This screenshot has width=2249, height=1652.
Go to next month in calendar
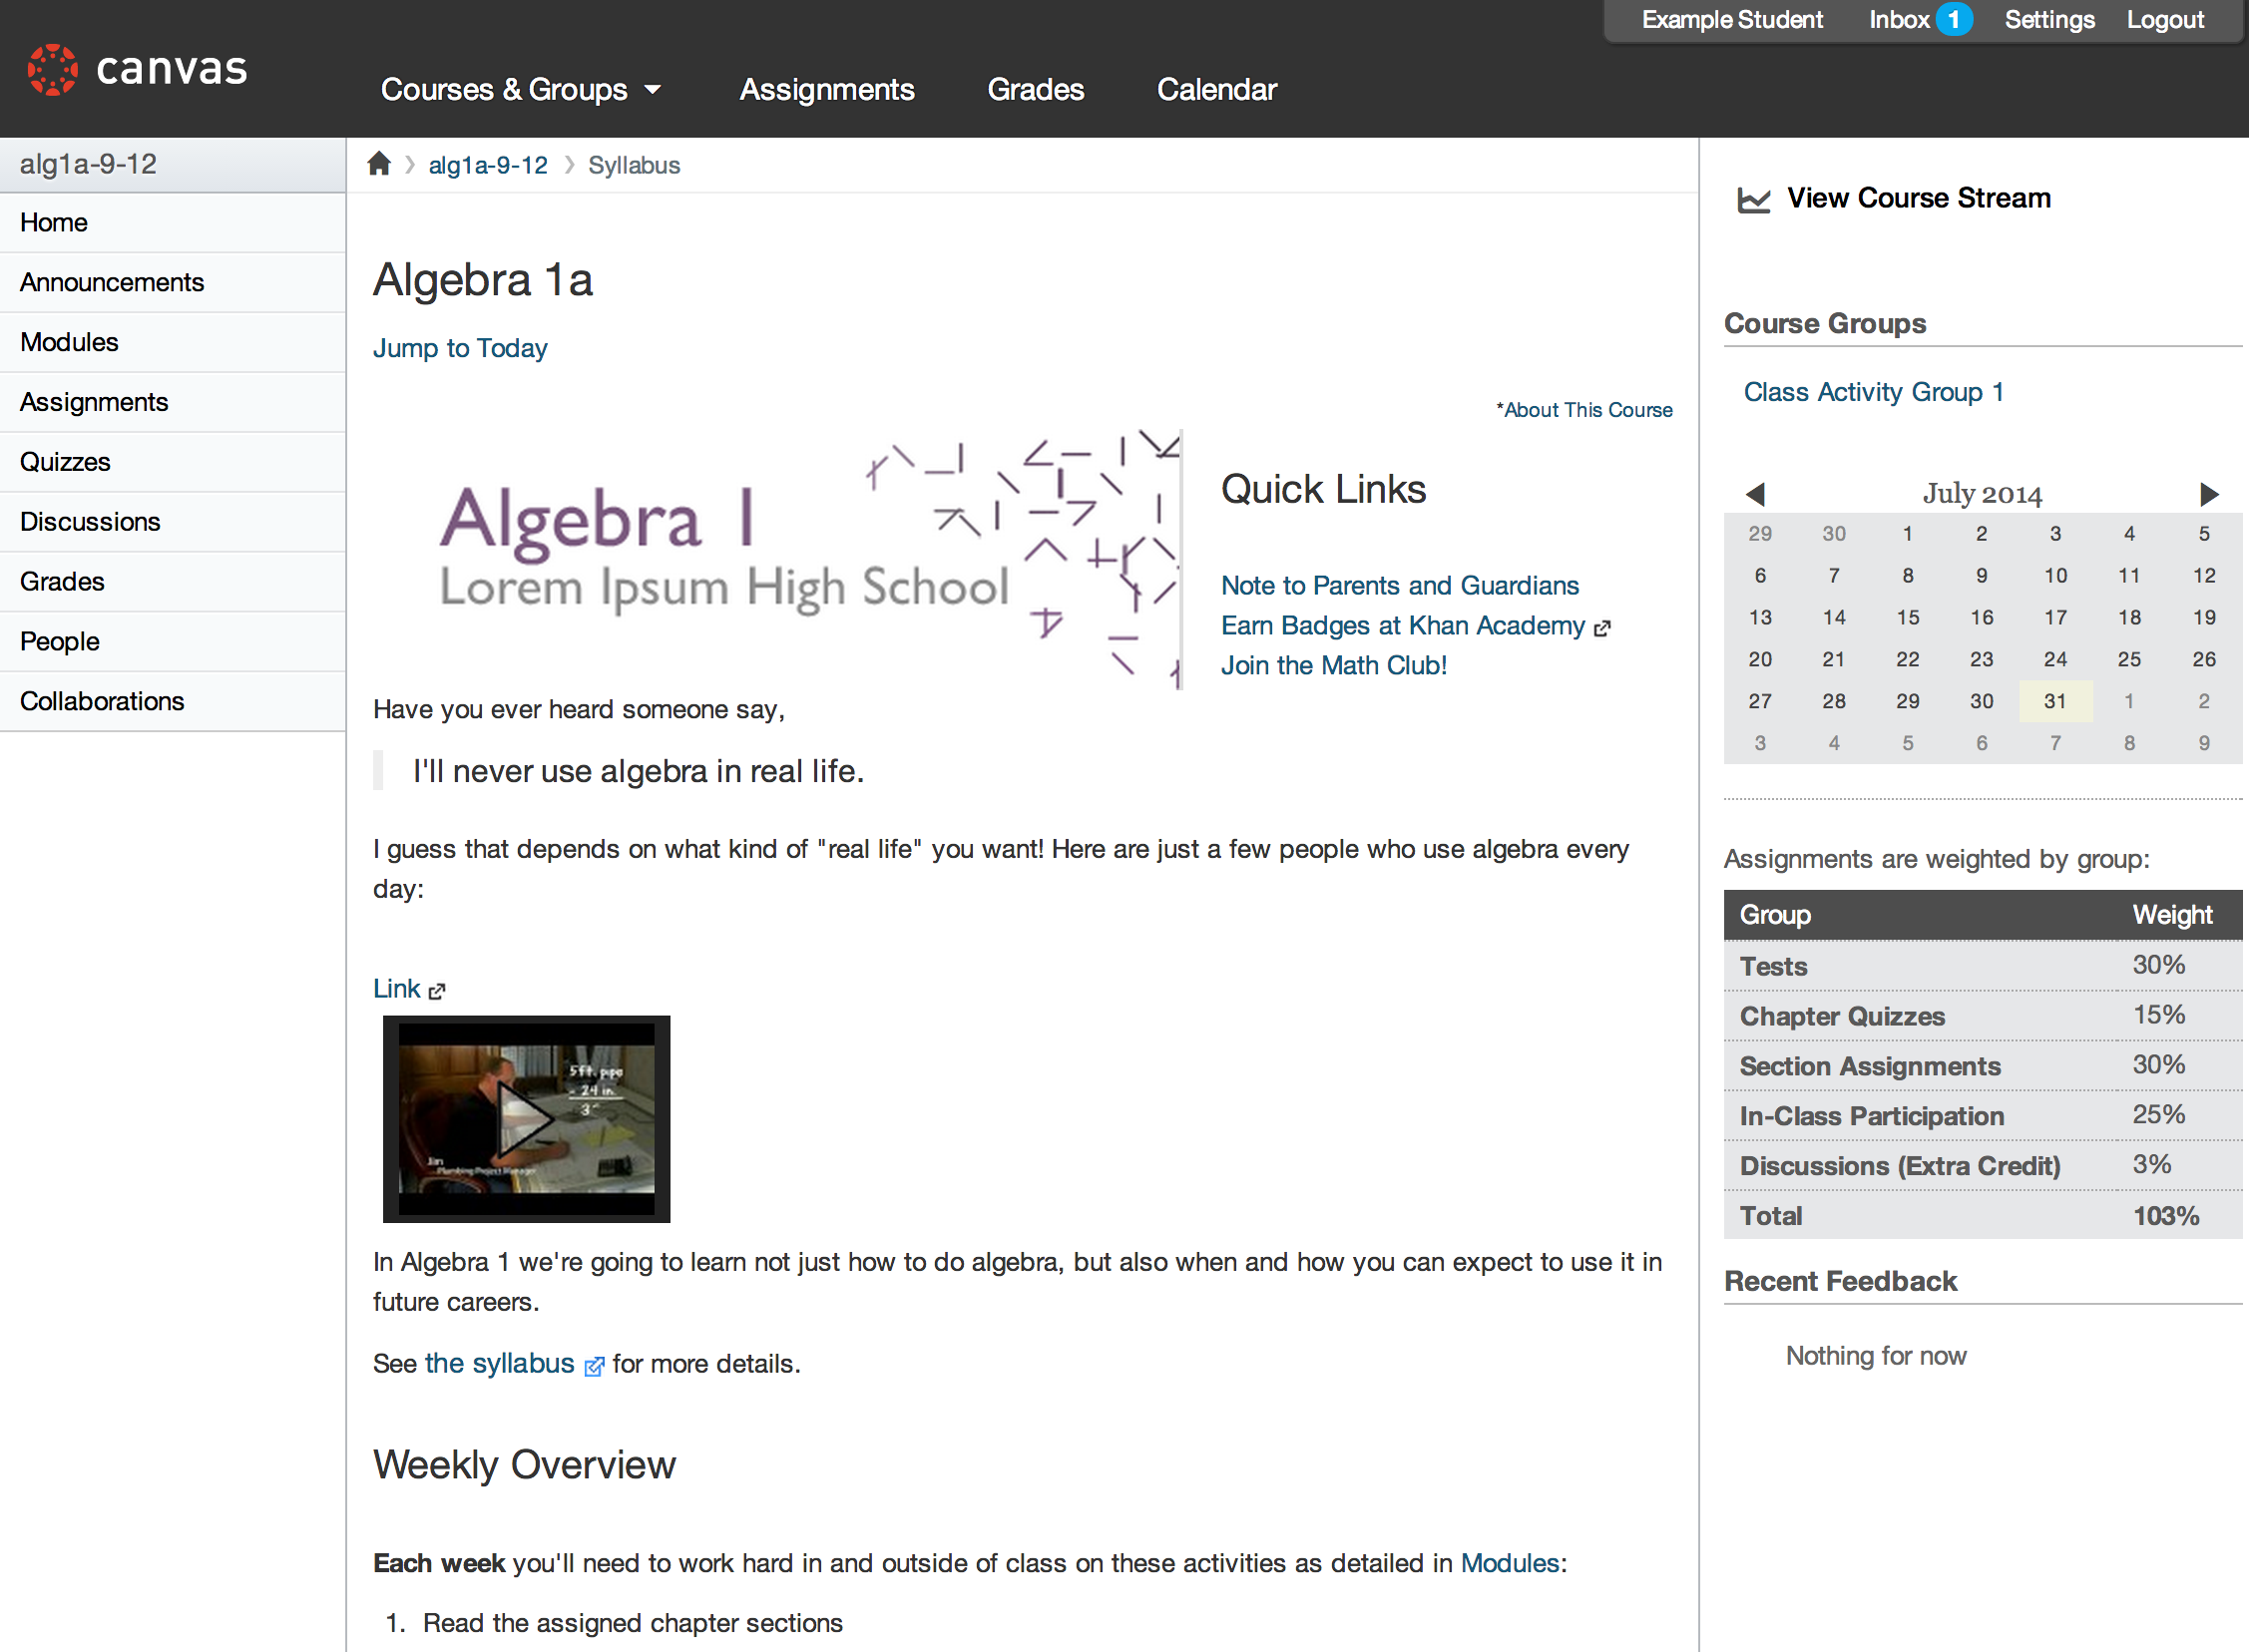(2209, 494)
